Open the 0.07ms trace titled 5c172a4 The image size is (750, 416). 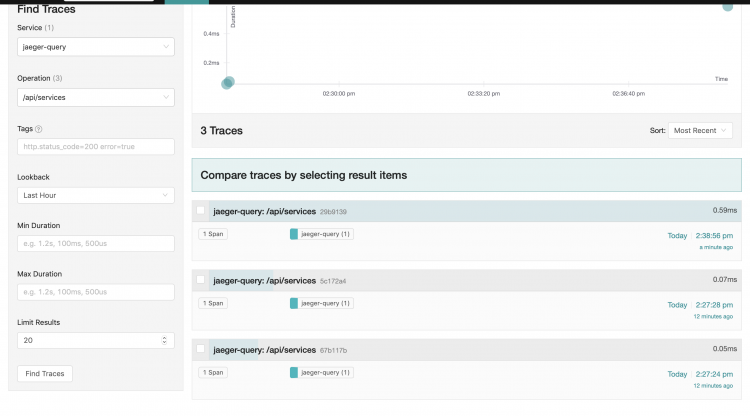point(265,281)
